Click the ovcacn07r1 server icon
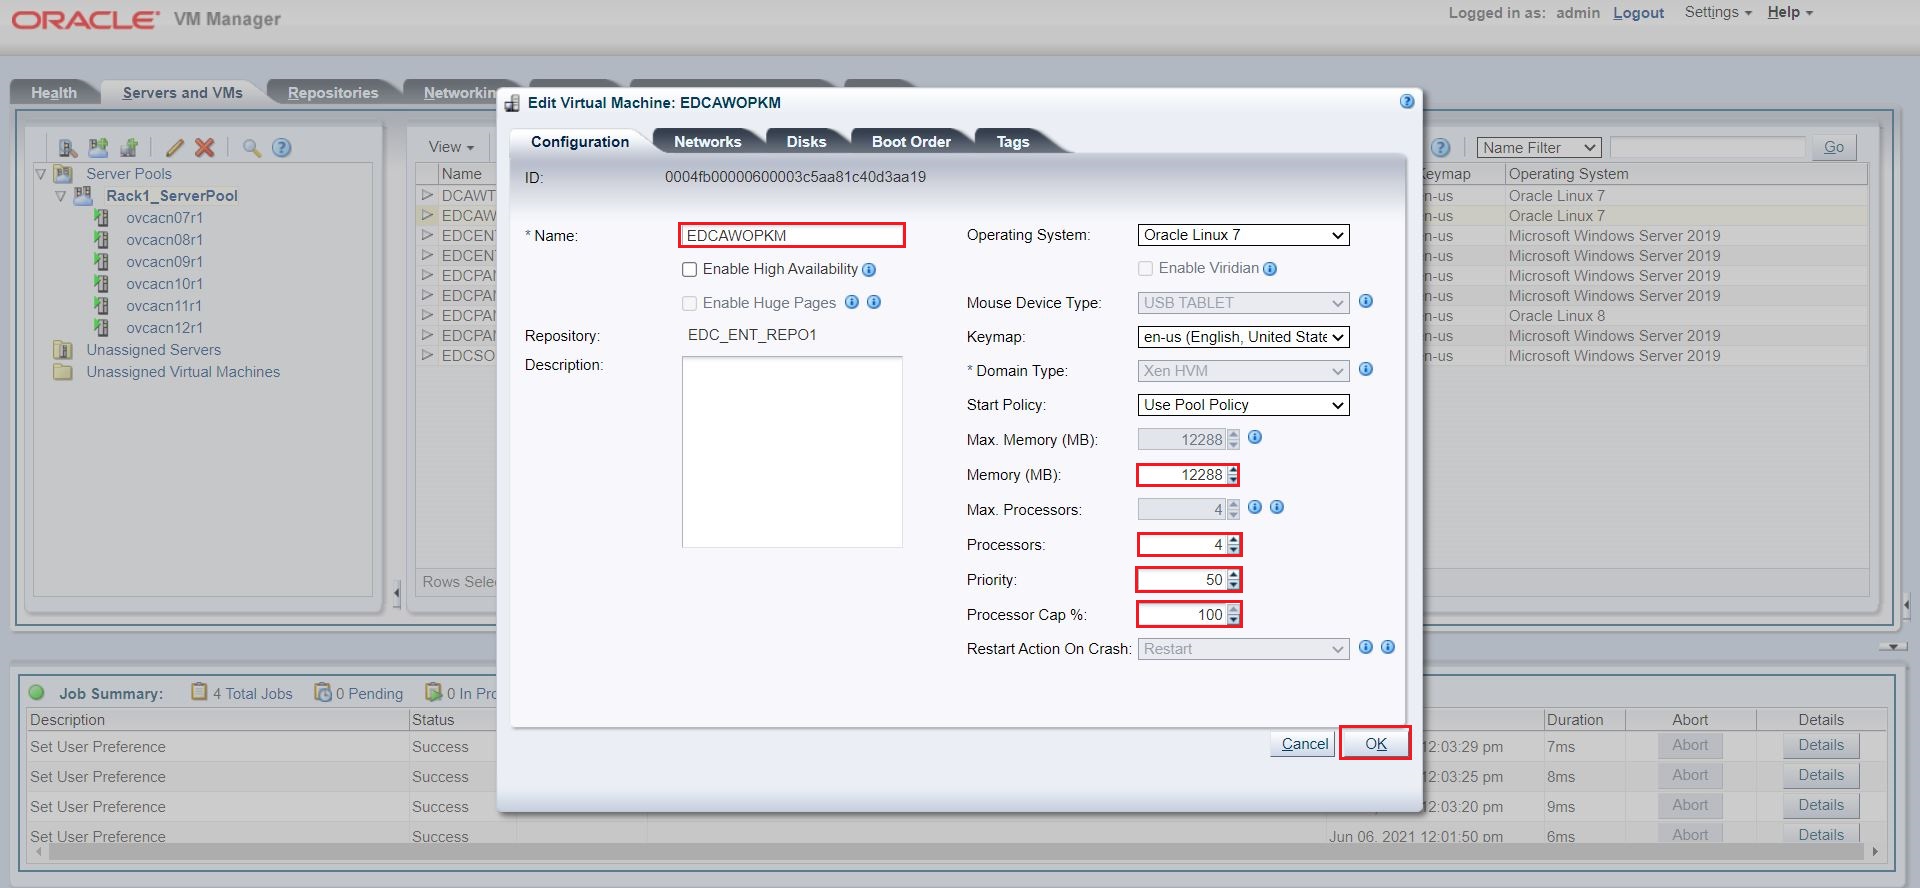 click(101, 217)
